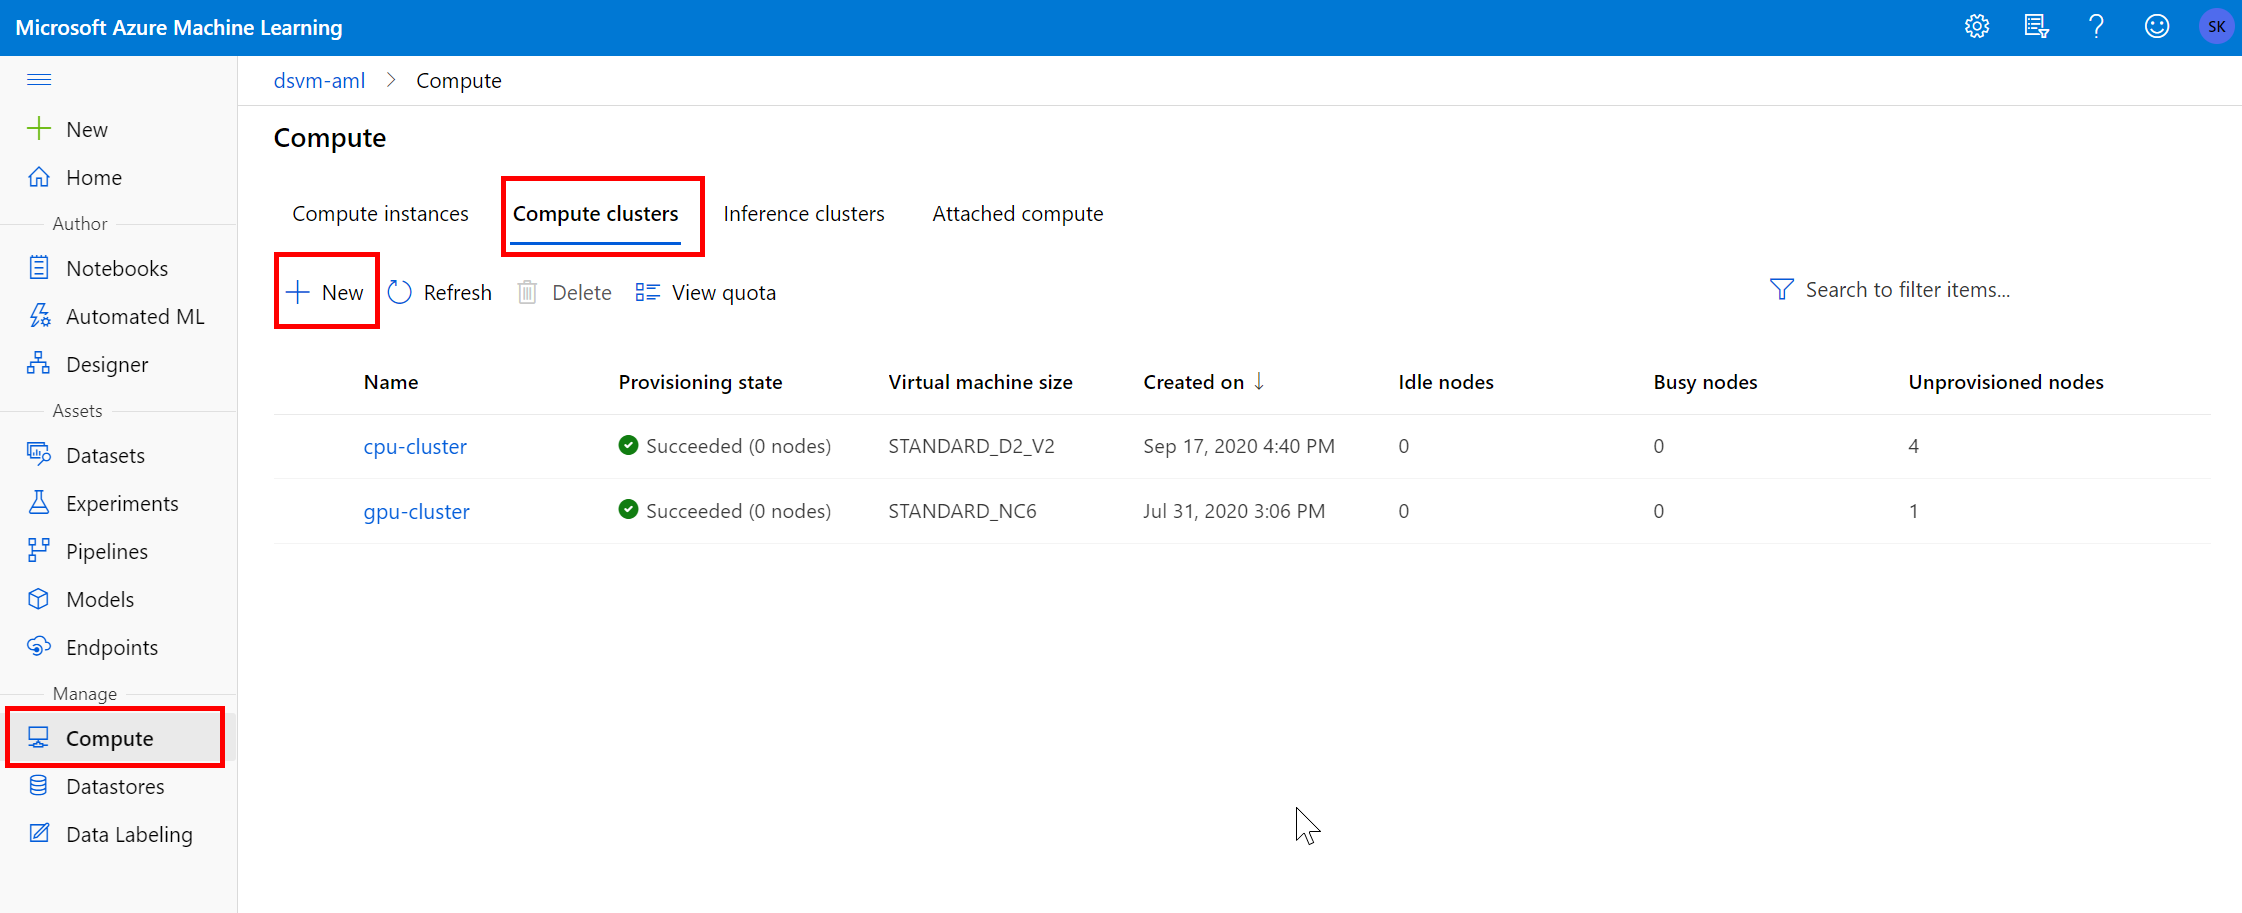Open the Attached compute tab
2242x913 pixels.
coord(1017,214)
